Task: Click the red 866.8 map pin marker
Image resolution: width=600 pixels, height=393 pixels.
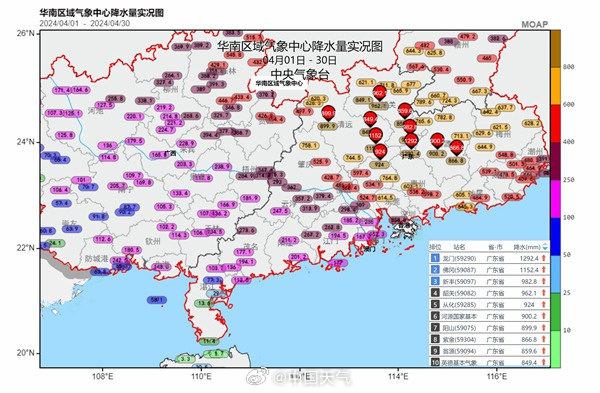Action: tap(456, 147)
